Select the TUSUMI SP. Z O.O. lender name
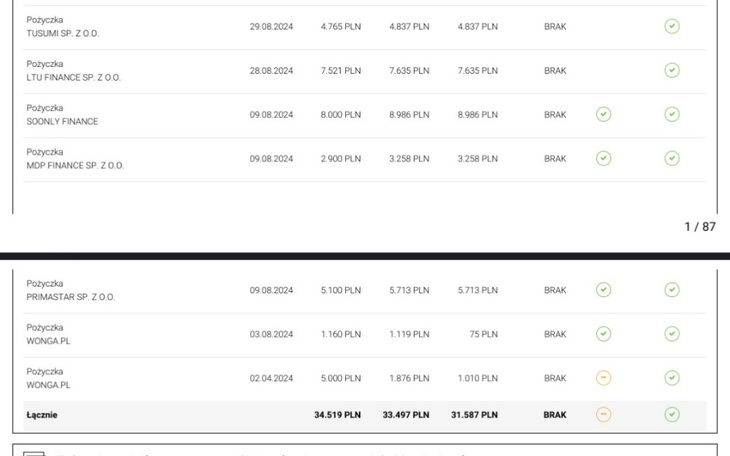The image size is (730, 456). point(63,33)
